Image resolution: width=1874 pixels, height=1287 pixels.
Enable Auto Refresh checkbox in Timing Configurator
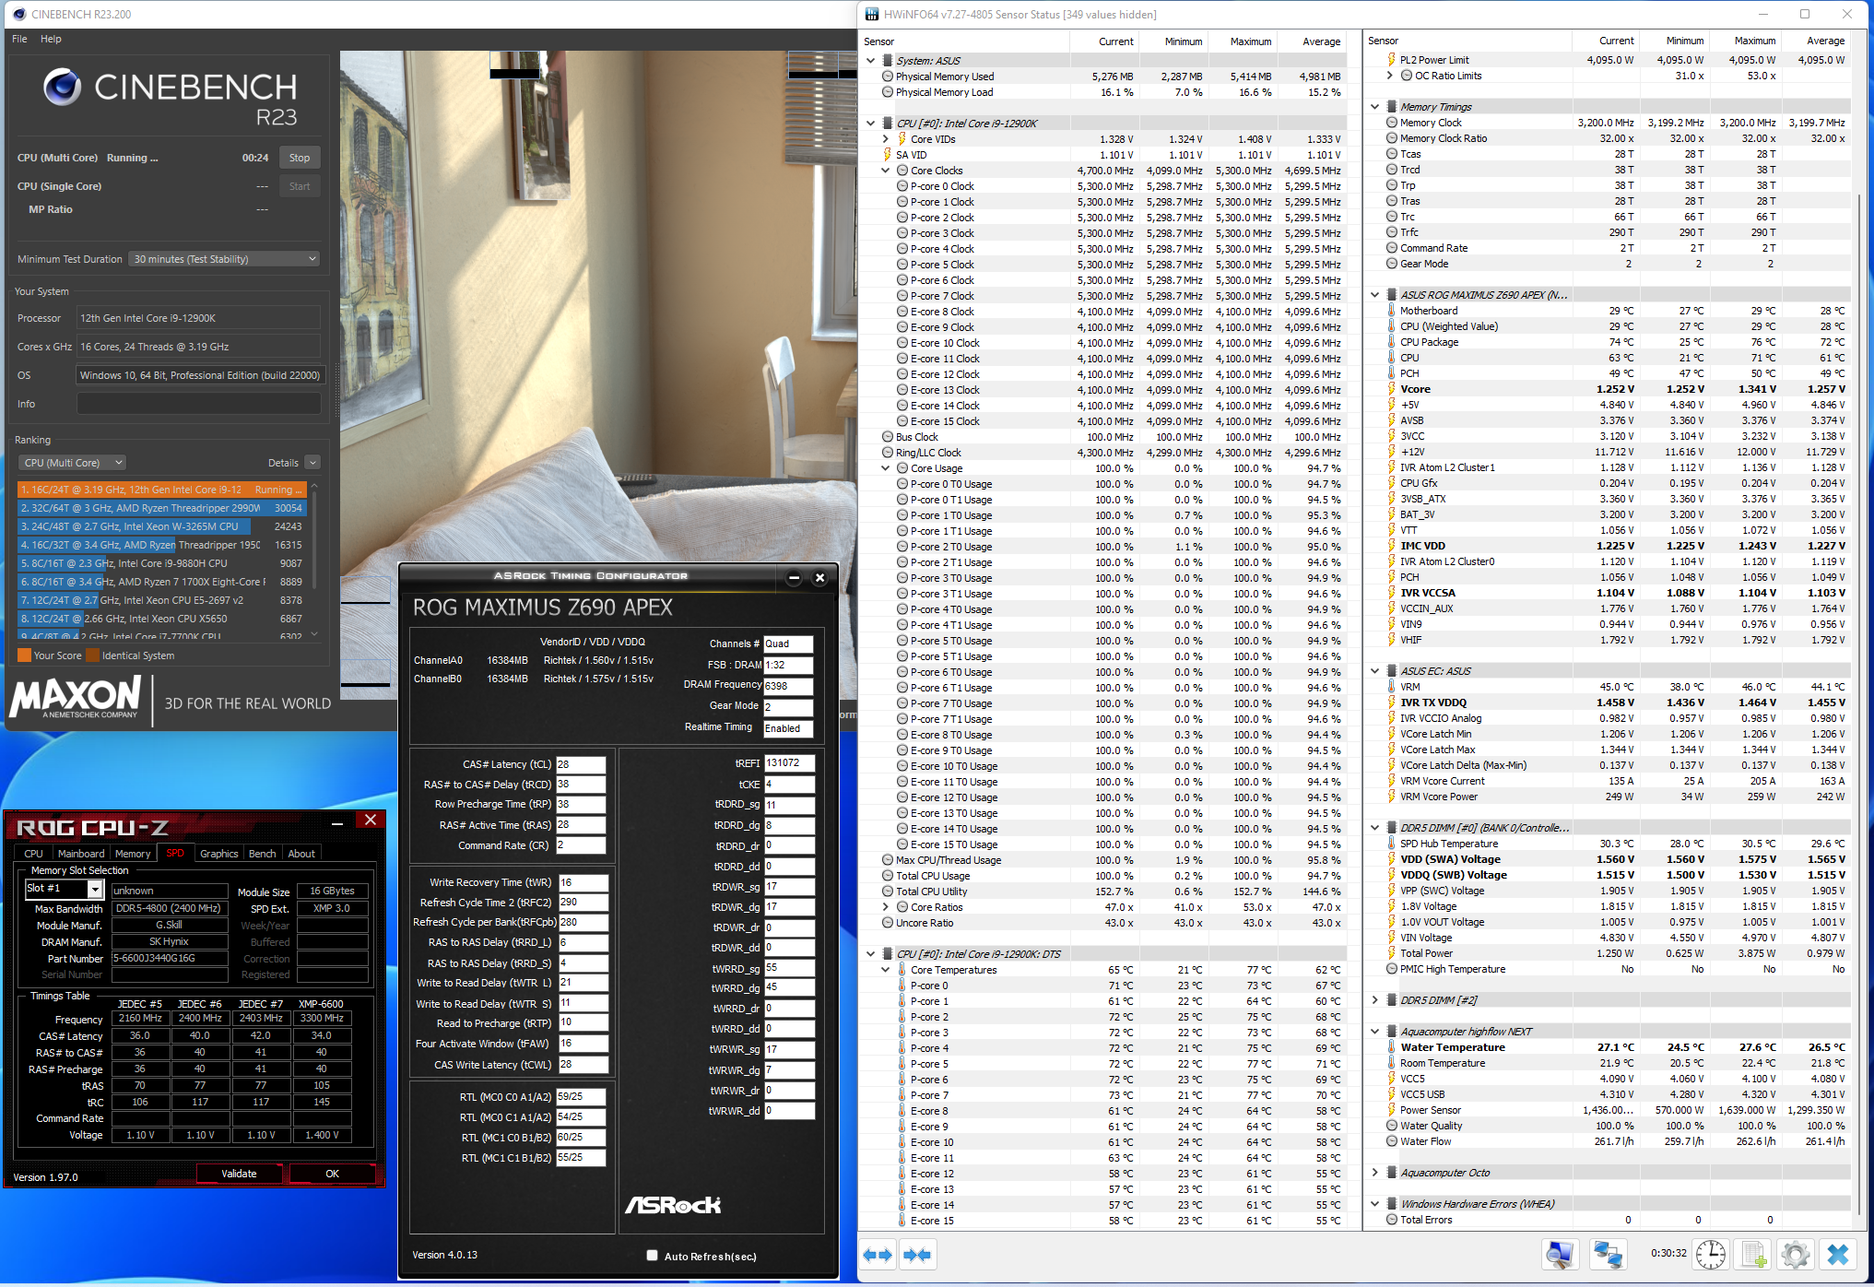652,1256
